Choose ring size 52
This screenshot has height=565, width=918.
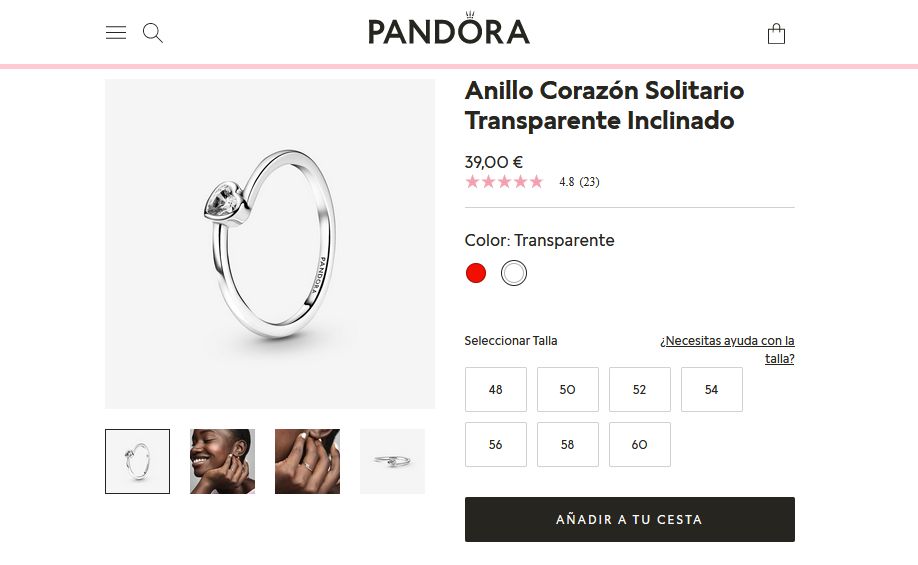(x=640, y=389)
